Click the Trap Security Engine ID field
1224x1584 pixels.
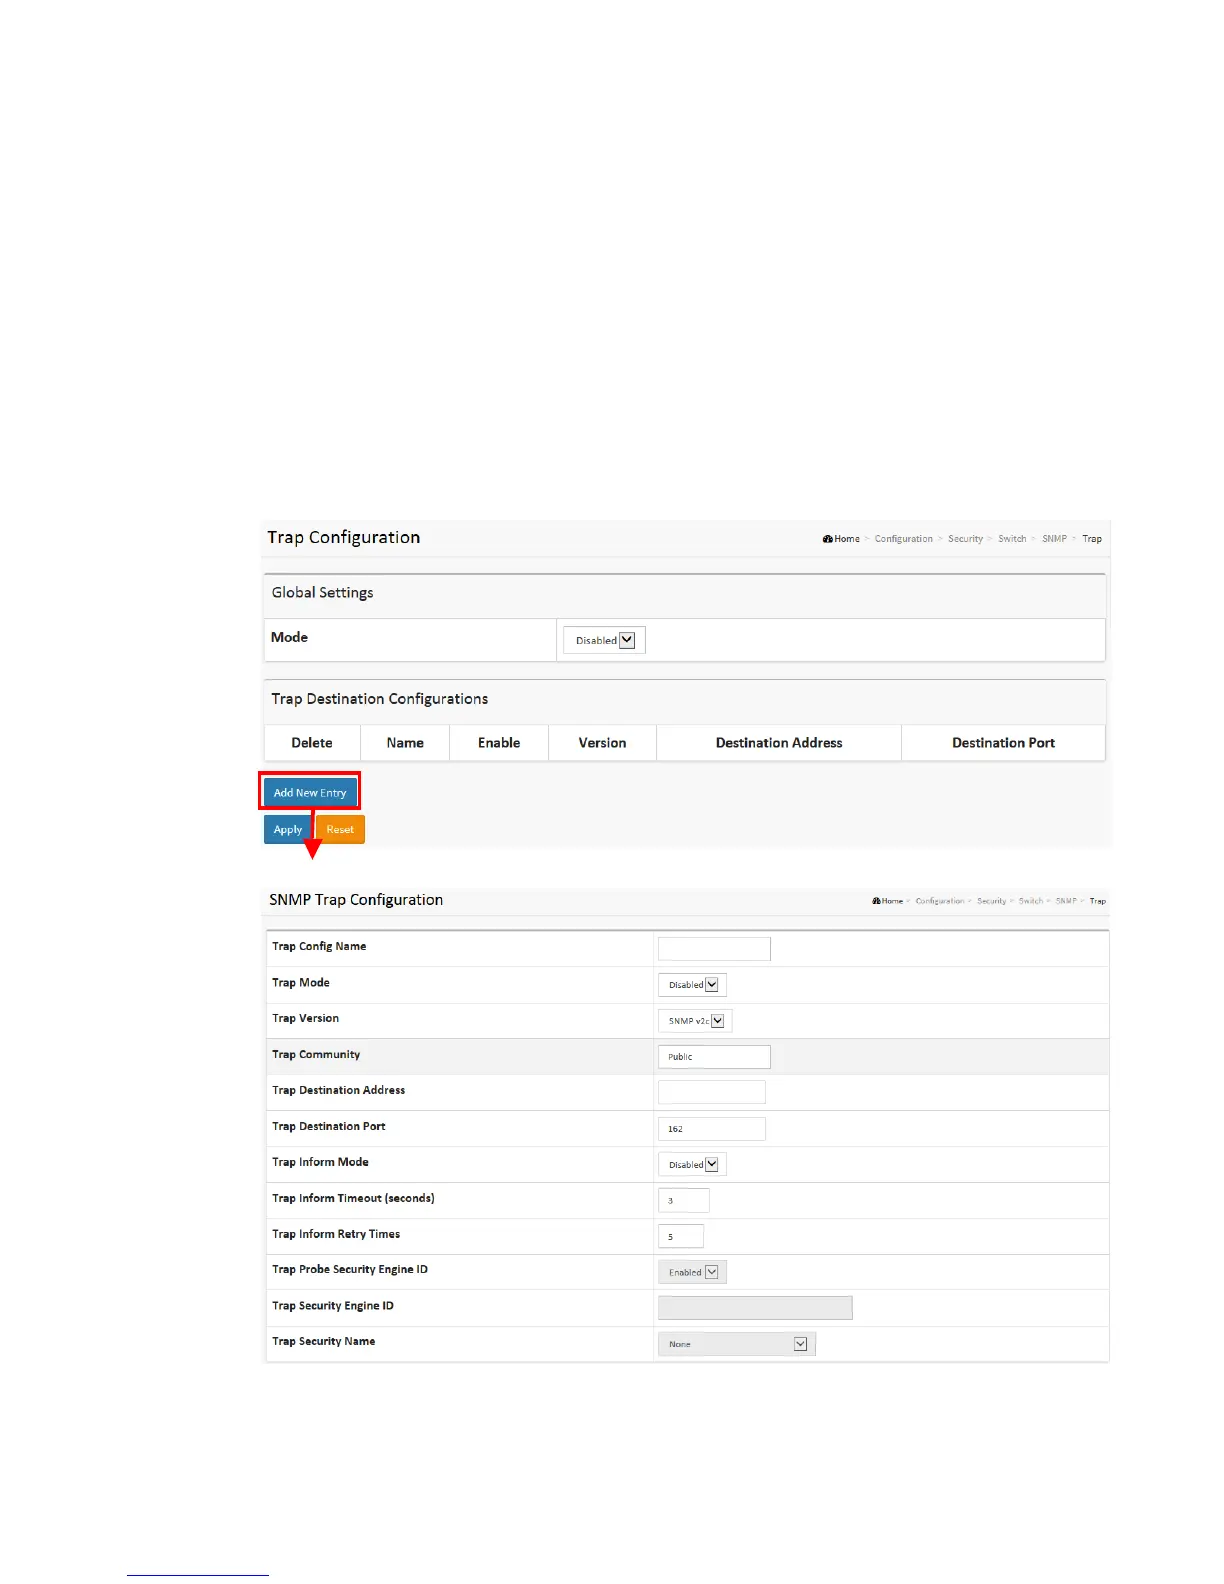[755, 1308]
